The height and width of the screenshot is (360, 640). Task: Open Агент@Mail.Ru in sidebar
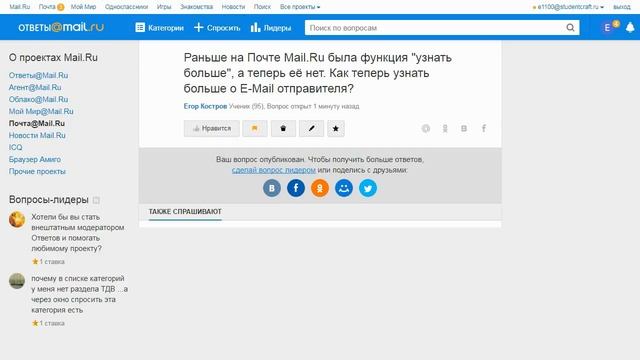pyautogui.click(x=35, y=87)
